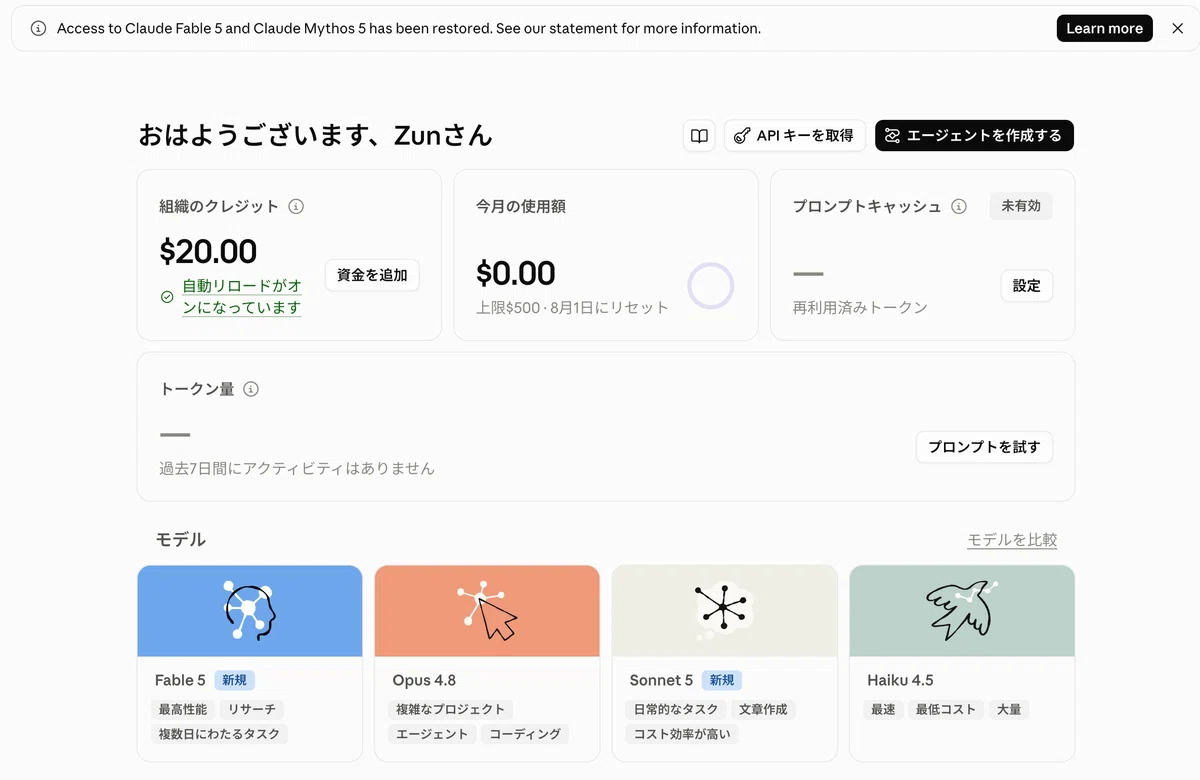The width and height of the screenshot is (1200, 780).
Task: Click 過去7日間にアクティビティはありません text
Action: tap(297, 468)
